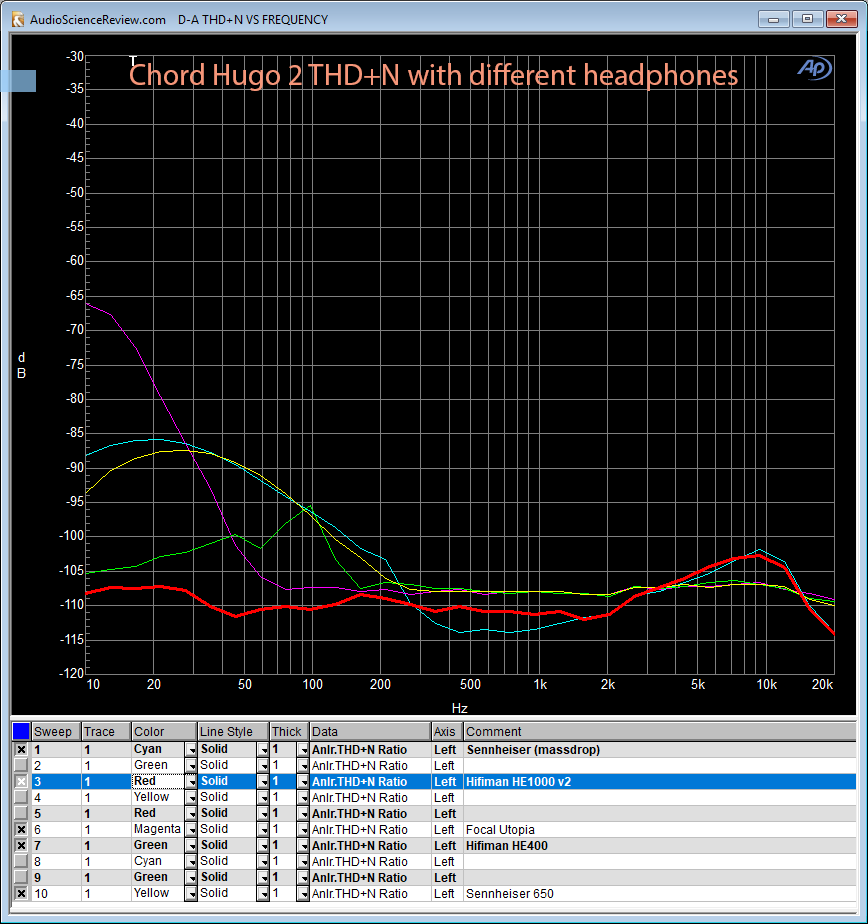868x924 pixels.
Task: Click the Comment column header
Action: [659, 731]
